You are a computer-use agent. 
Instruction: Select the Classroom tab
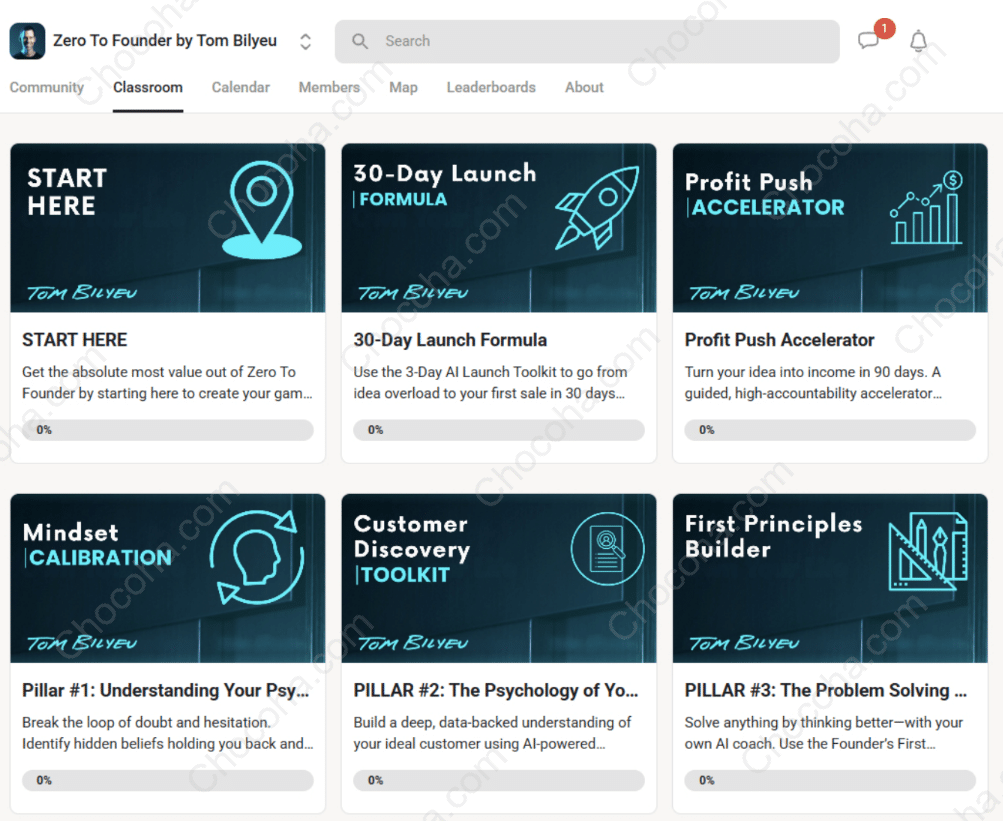tap(147, 88)
